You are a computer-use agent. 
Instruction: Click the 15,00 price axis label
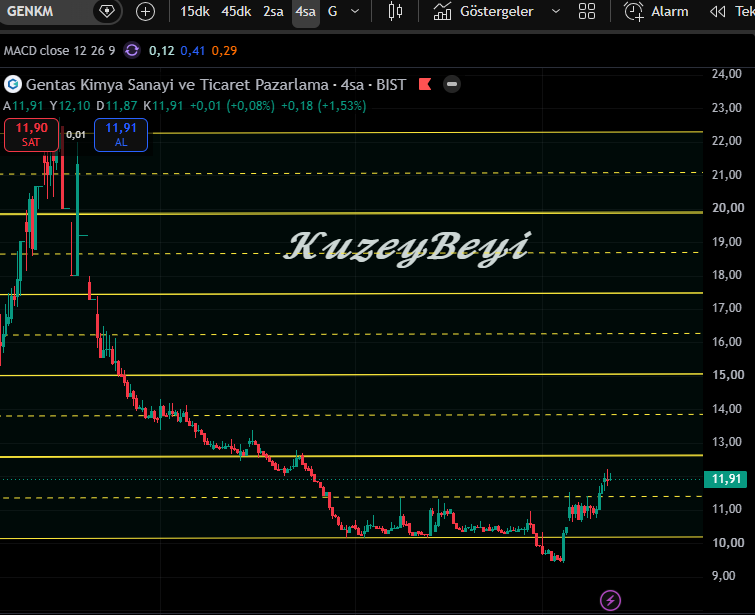728,375
